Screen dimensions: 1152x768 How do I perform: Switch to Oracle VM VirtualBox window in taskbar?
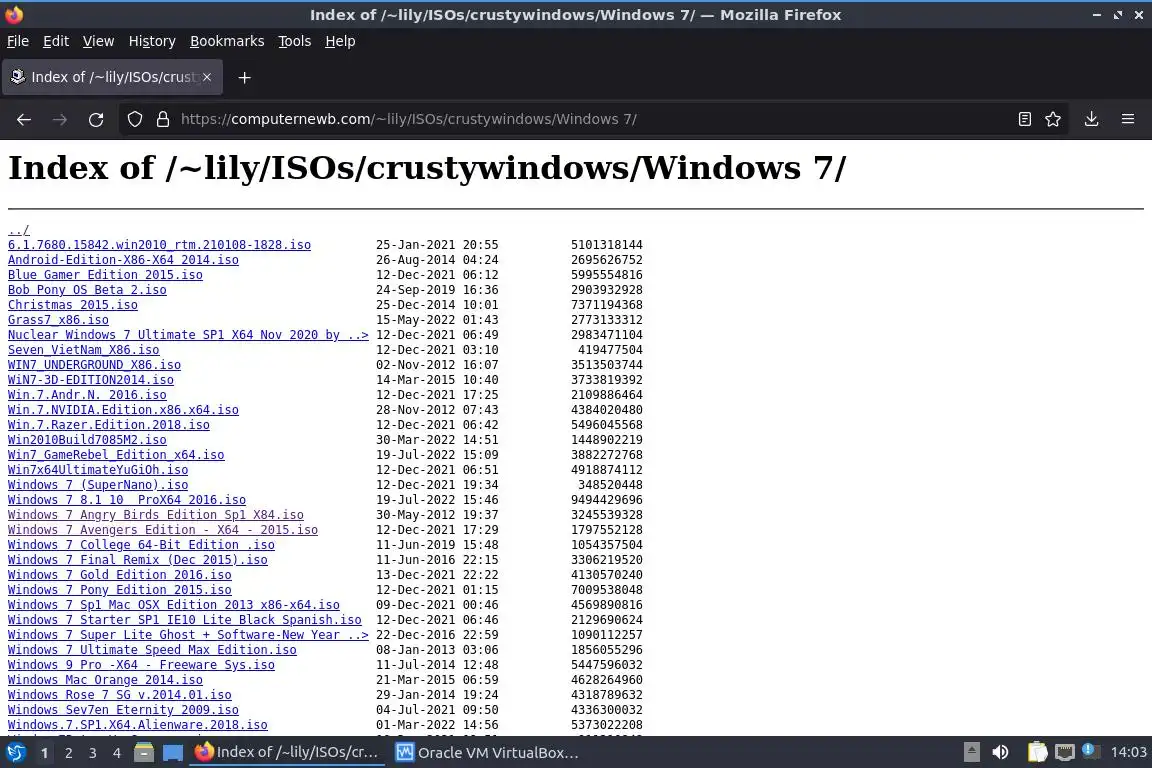[487, 753]
